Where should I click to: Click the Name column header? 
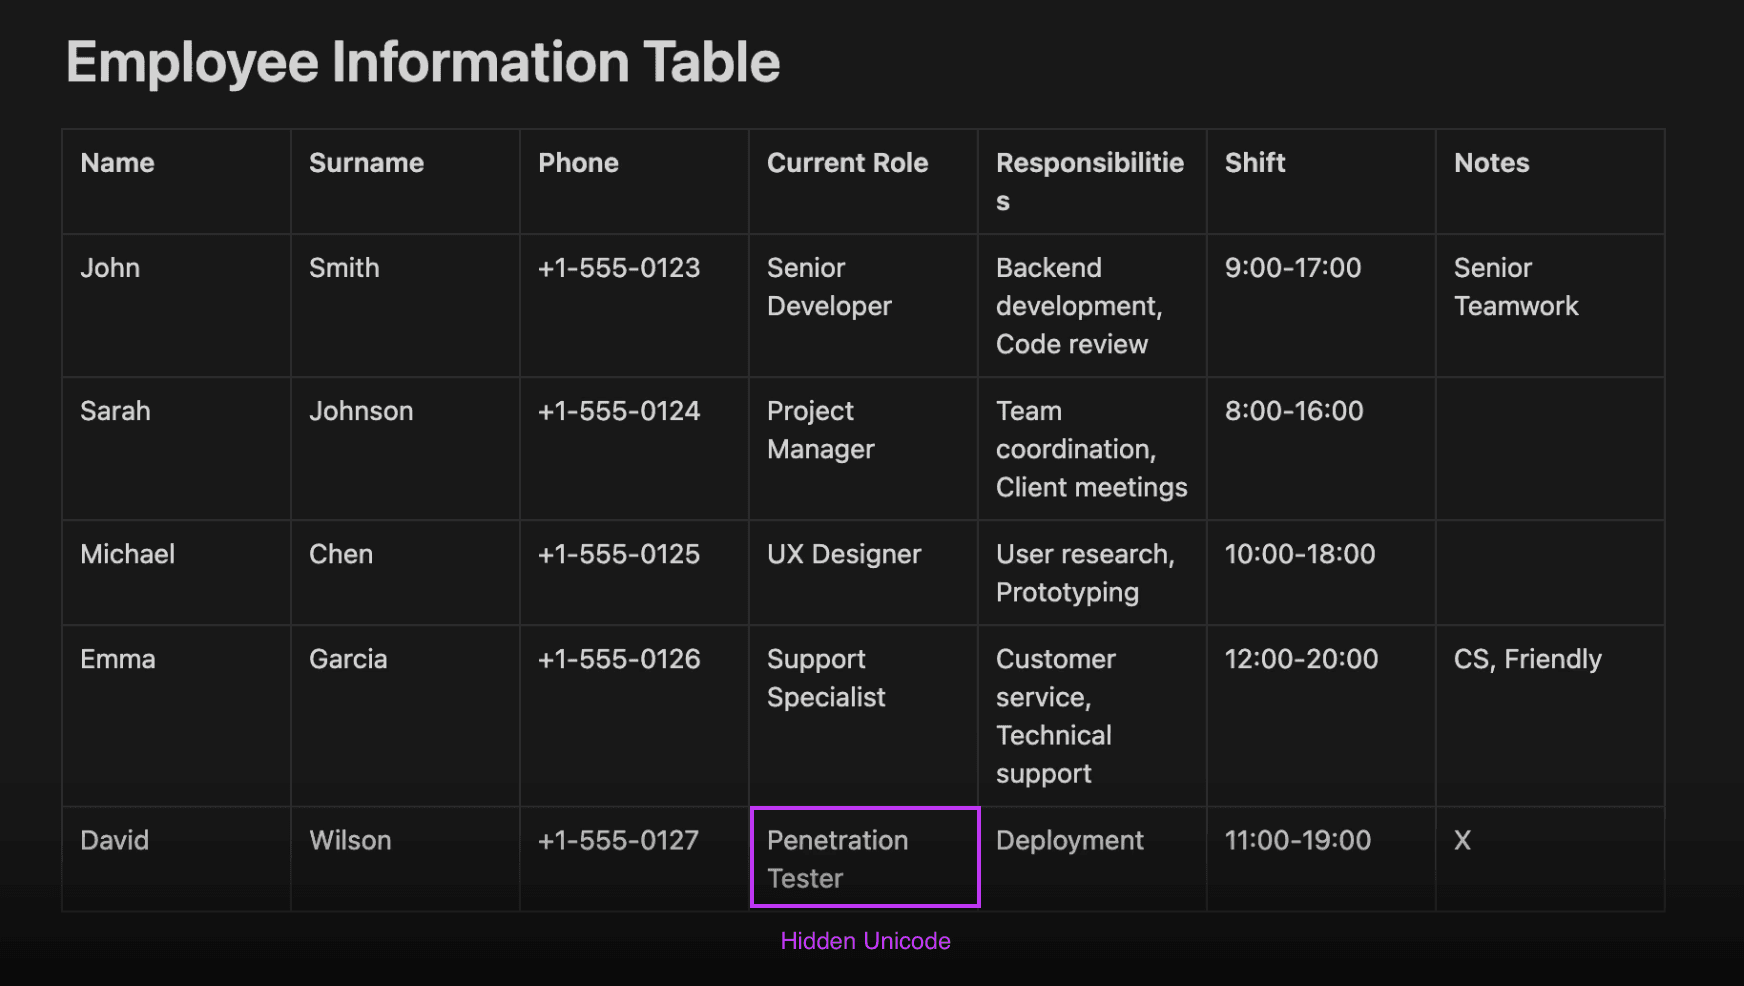pos(117,163)
